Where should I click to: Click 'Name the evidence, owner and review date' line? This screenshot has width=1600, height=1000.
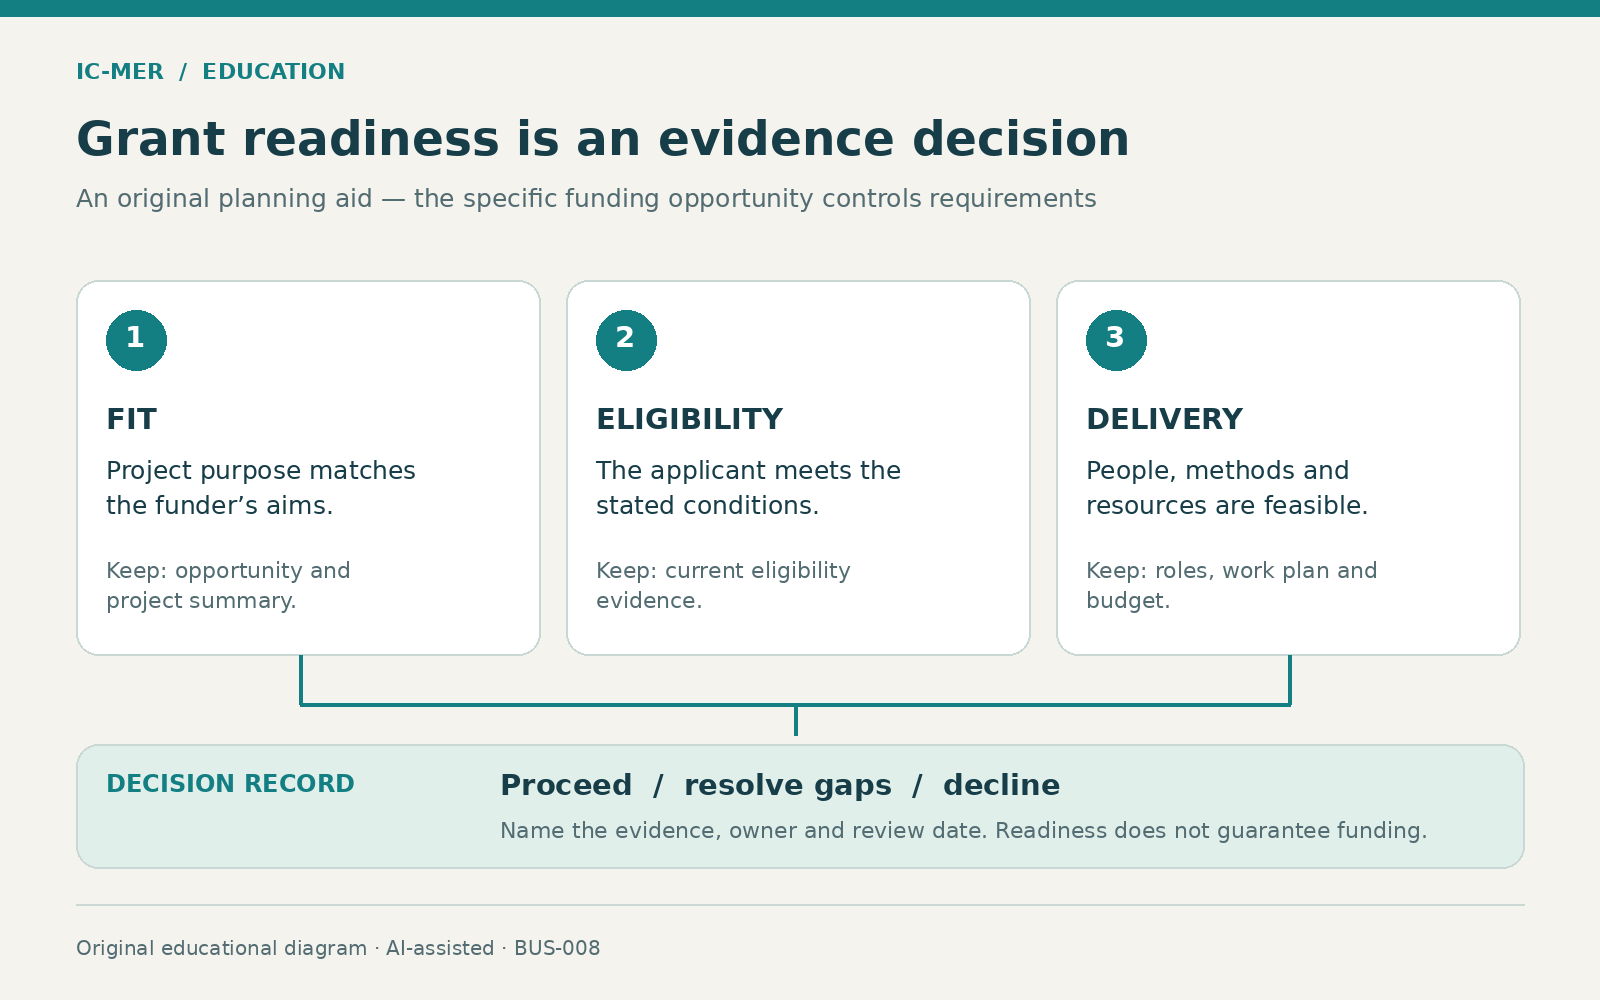tap(963, 831)
